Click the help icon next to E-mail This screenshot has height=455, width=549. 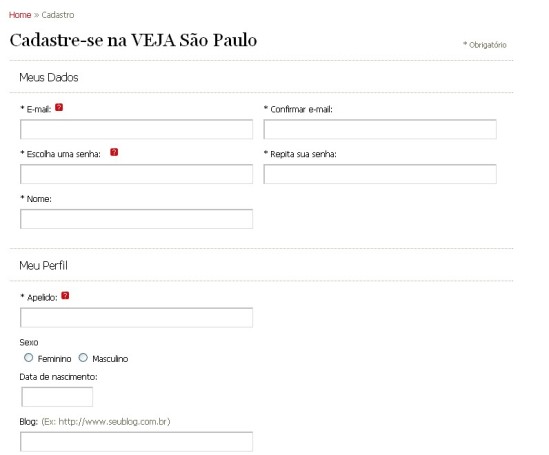59,107
